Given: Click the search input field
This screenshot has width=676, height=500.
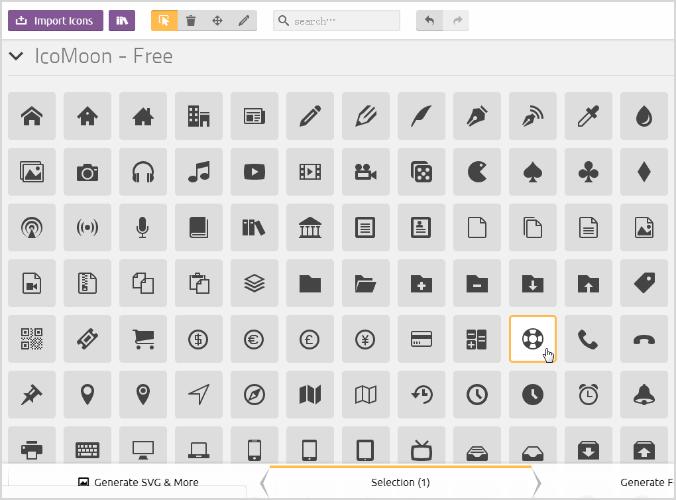Looking at the screenshot, I should point(336,21).
